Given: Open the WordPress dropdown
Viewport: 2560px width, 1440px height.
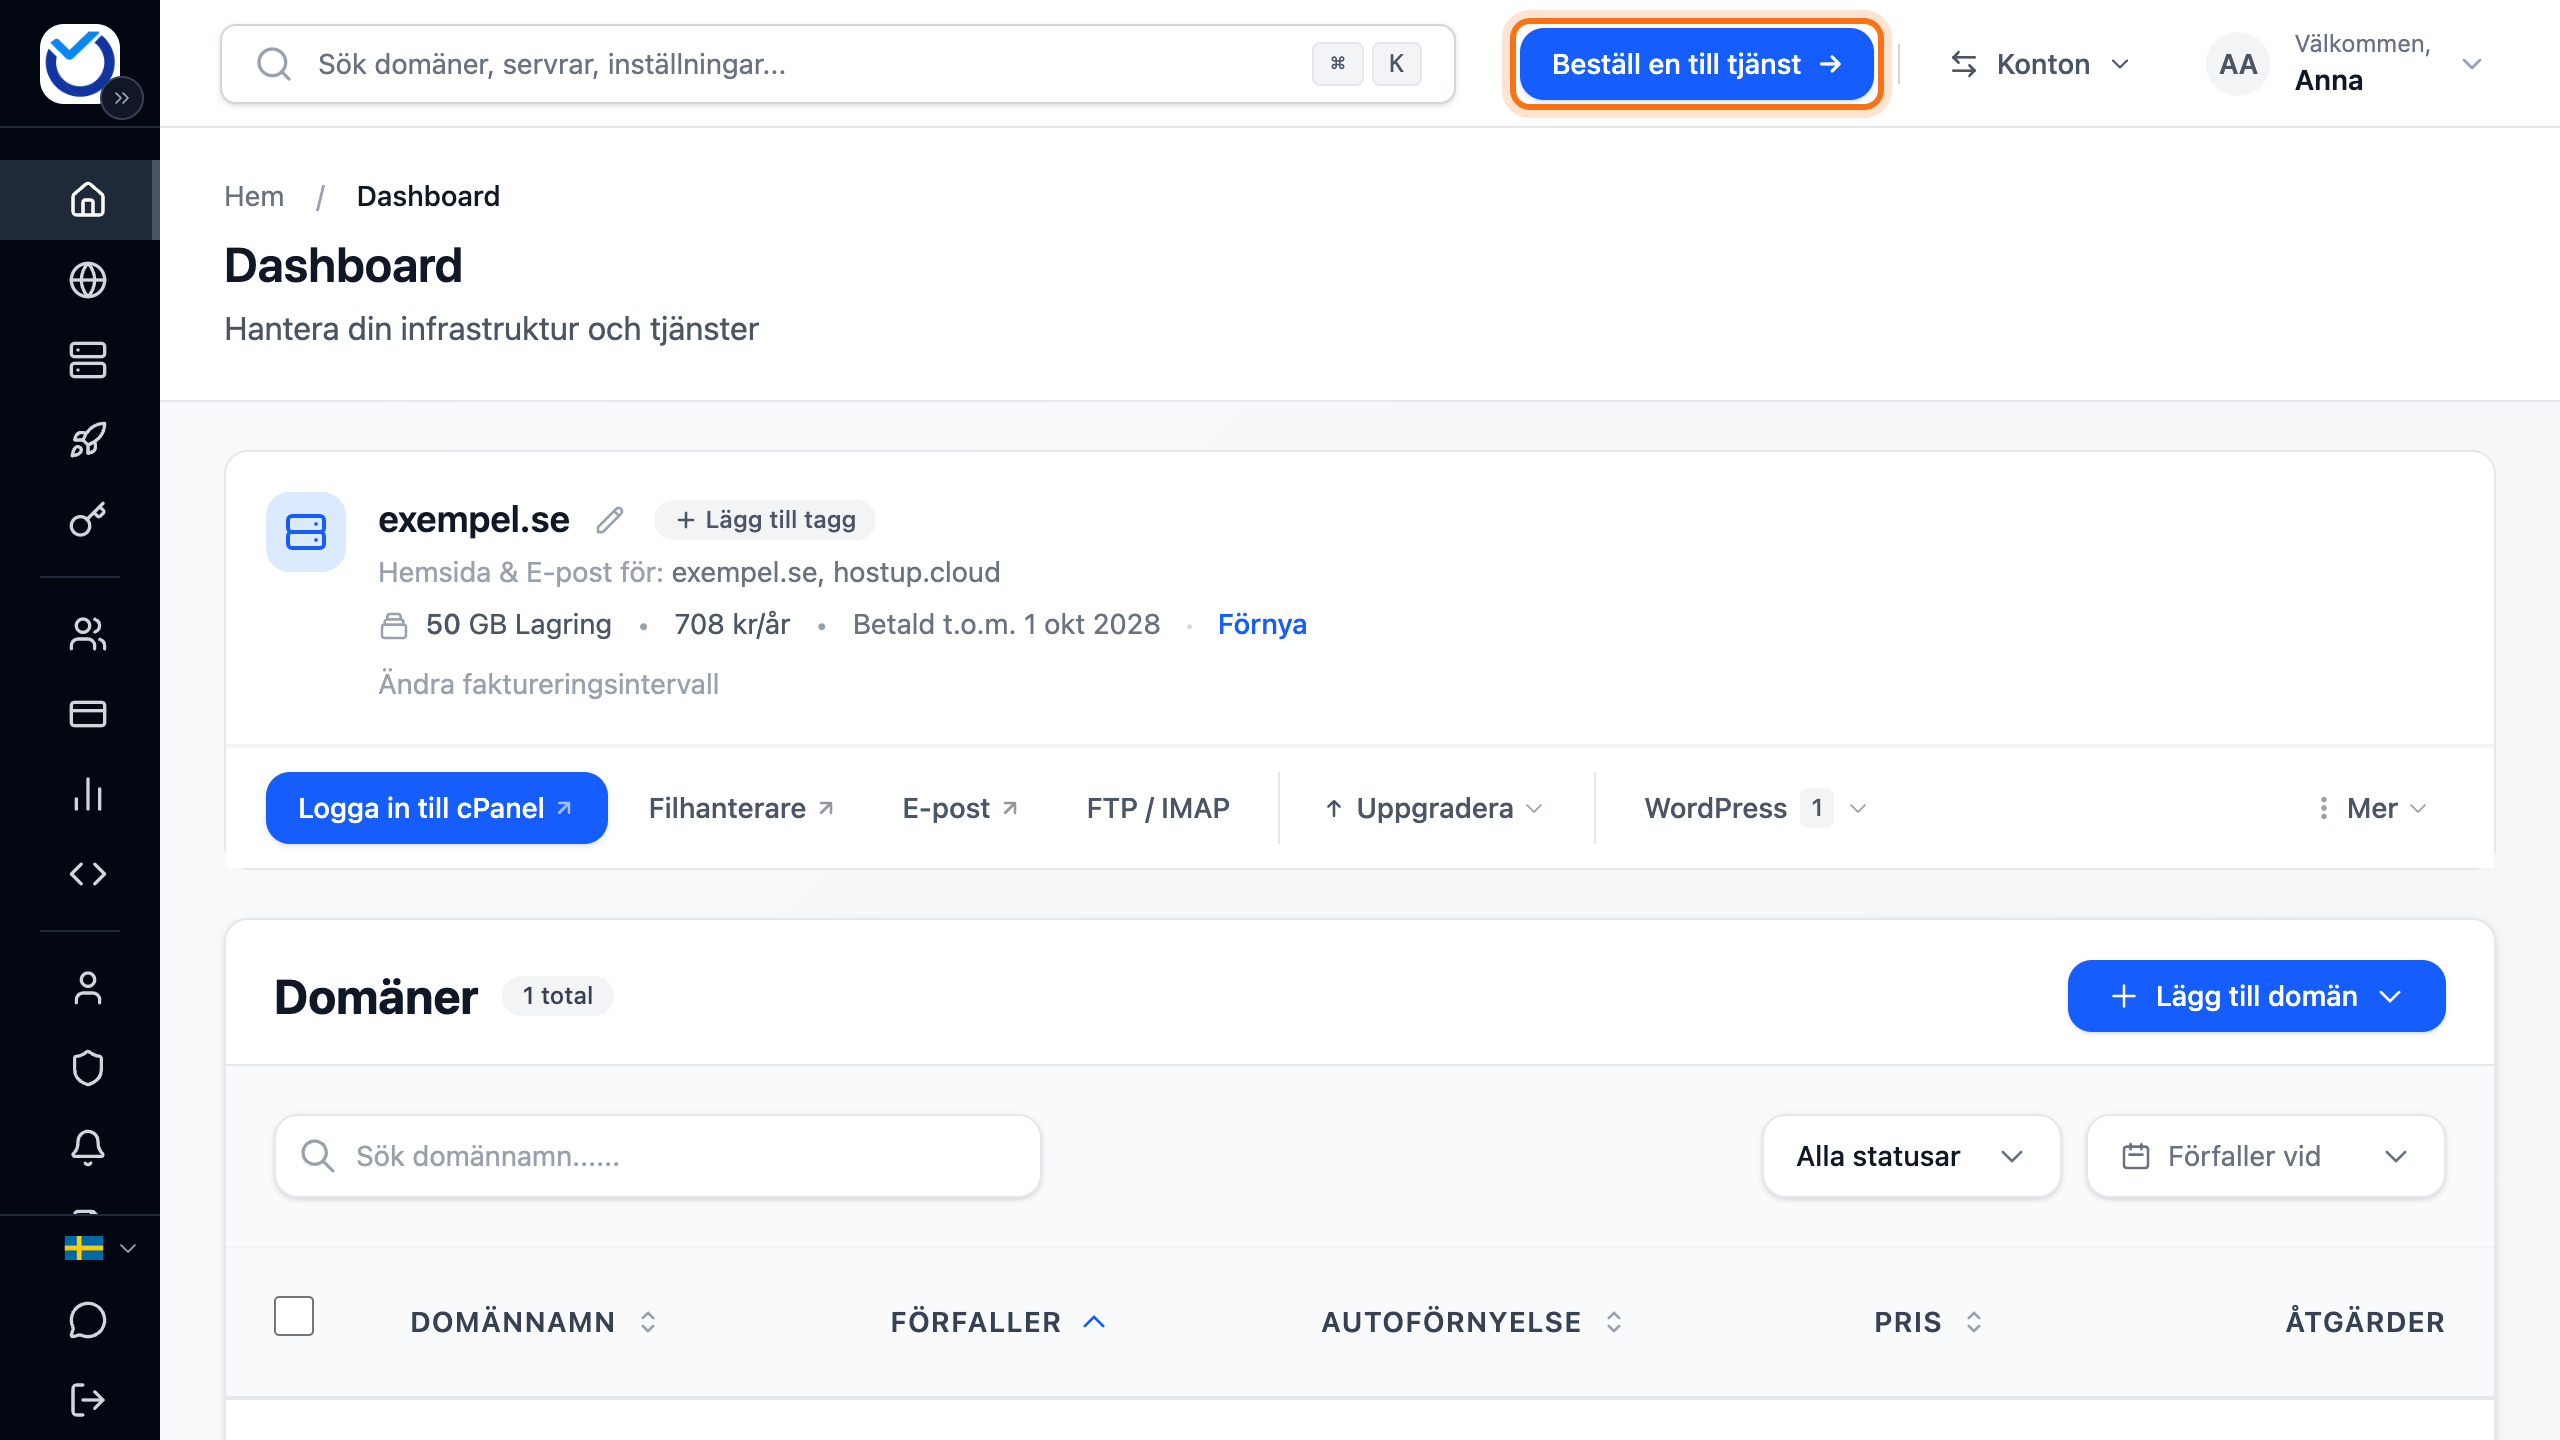Looking at the screenshot, I should (1756, 808).
